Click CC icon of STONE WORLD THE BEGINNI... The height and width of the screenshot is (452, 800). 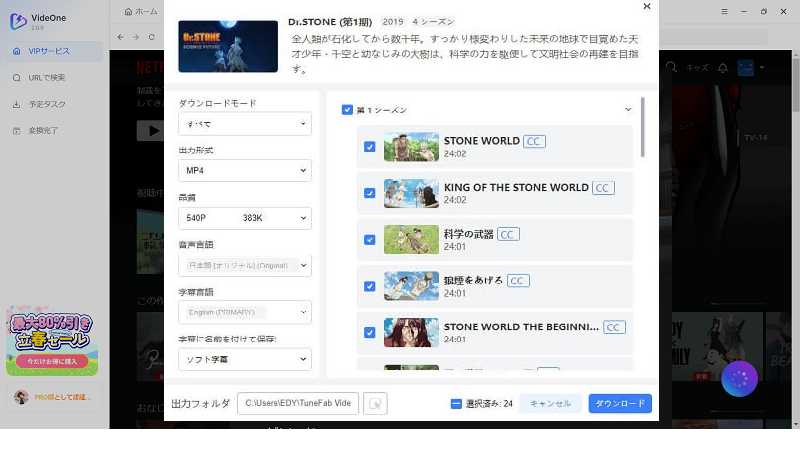pos(614,327)
